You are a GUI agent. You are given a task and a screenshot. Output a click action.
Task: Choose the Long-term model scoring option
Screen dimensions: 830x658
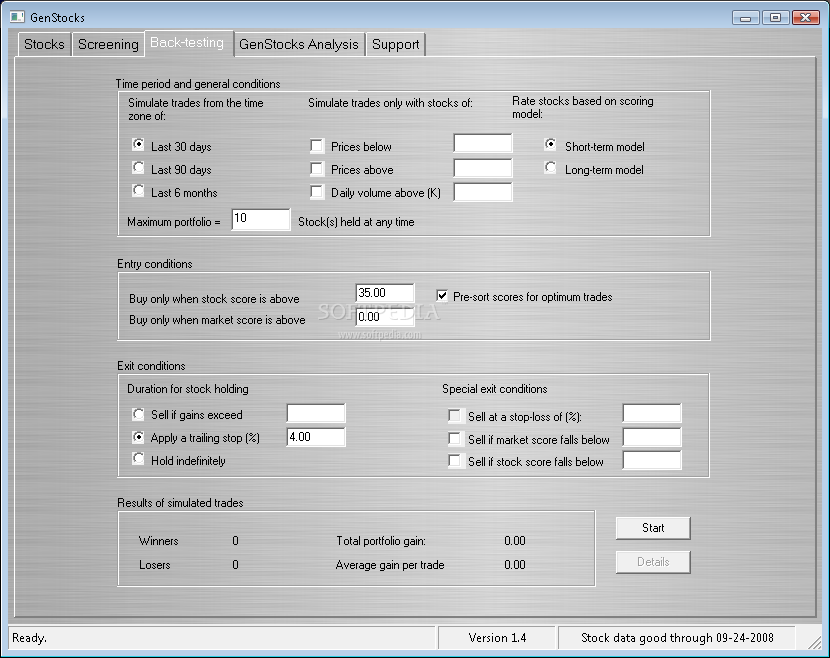coord(551,168)
